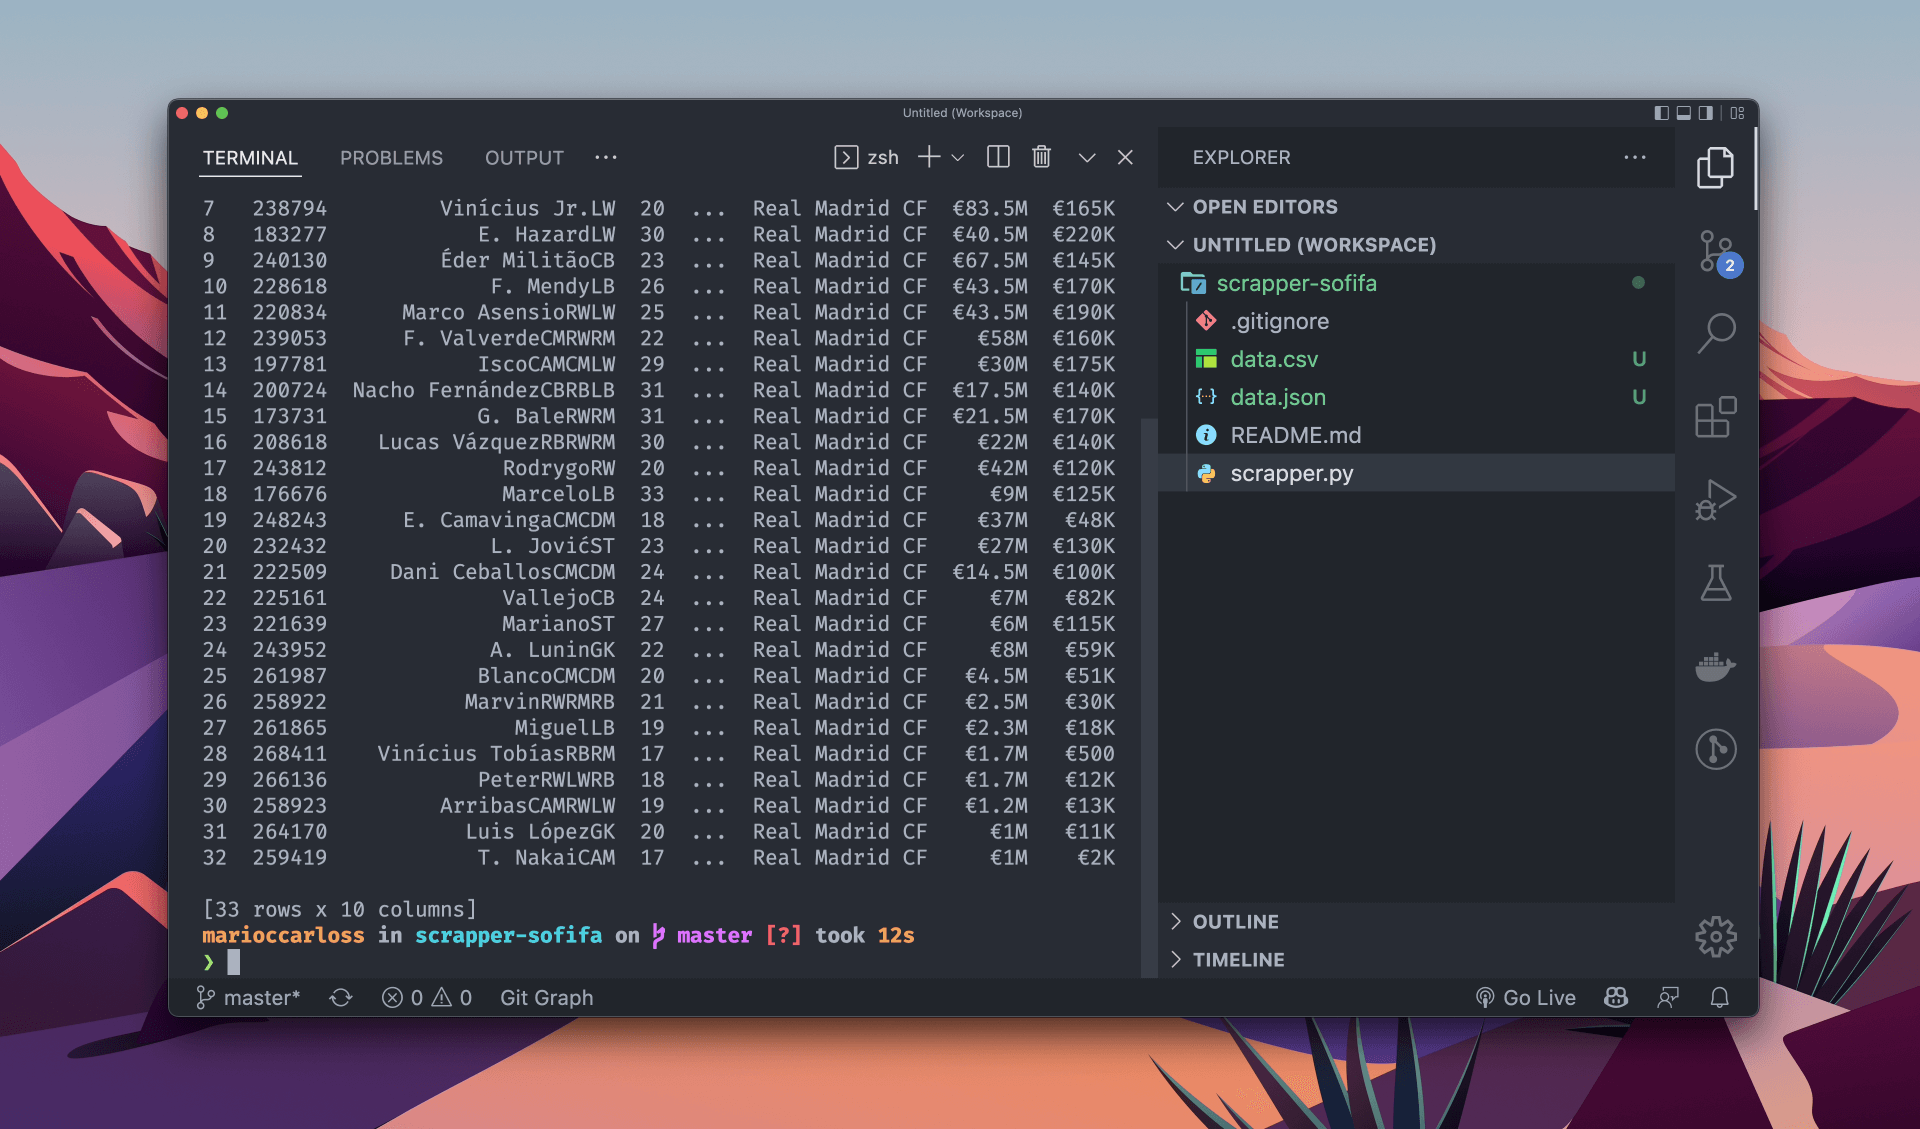Image resolution: width=1920 pixels, height=1129 pixels.
Task: Open the Copilot status icon
Action: pos(1616,998)
